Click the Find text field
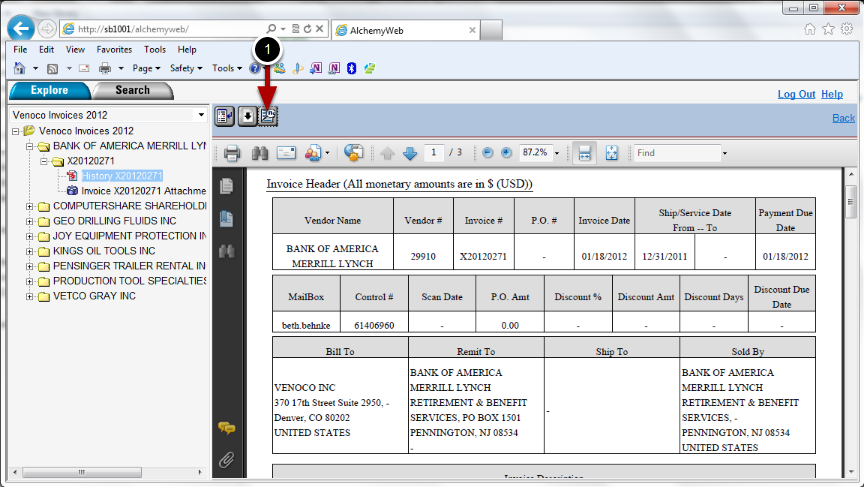Viewport: 864px width, 487px height. 677,153
